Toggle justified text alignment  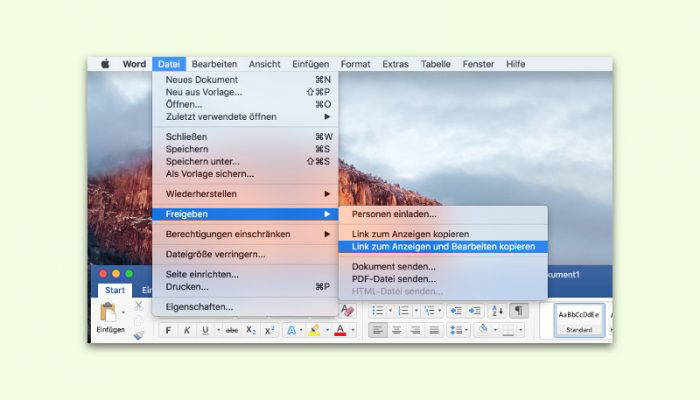click(434, 330)
